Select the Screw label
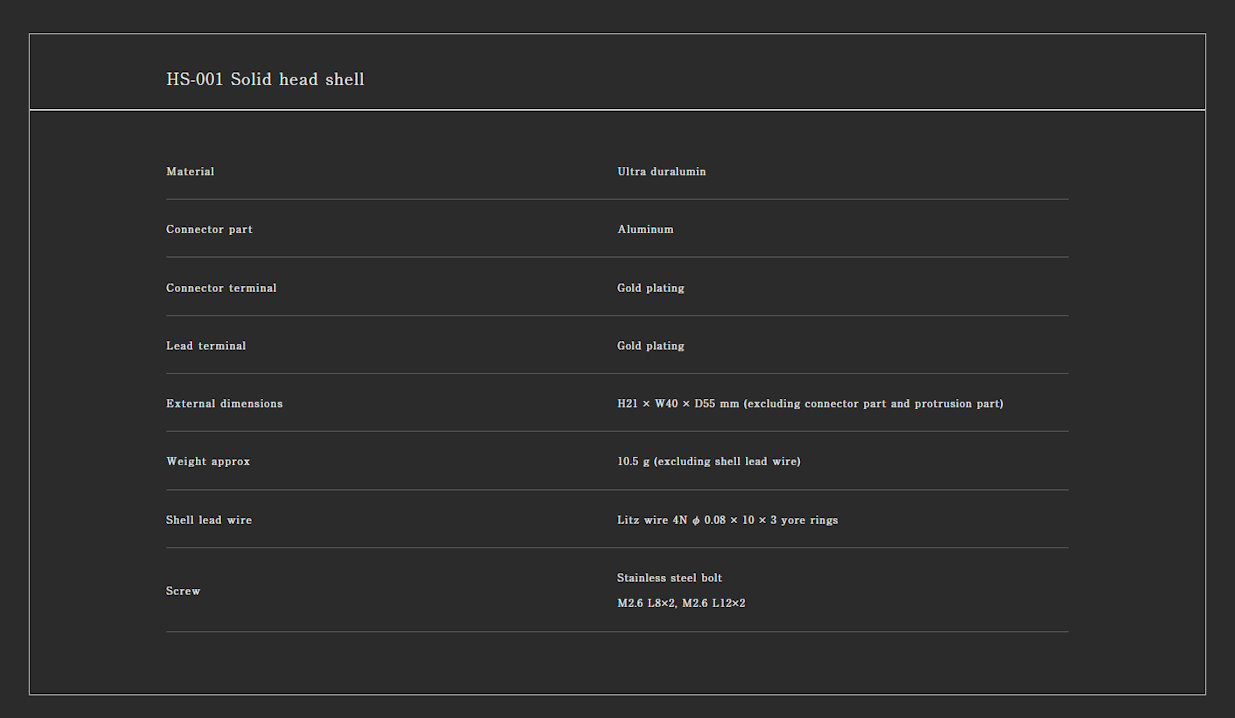Screen dimensions: 1235x718 point(183,591)
